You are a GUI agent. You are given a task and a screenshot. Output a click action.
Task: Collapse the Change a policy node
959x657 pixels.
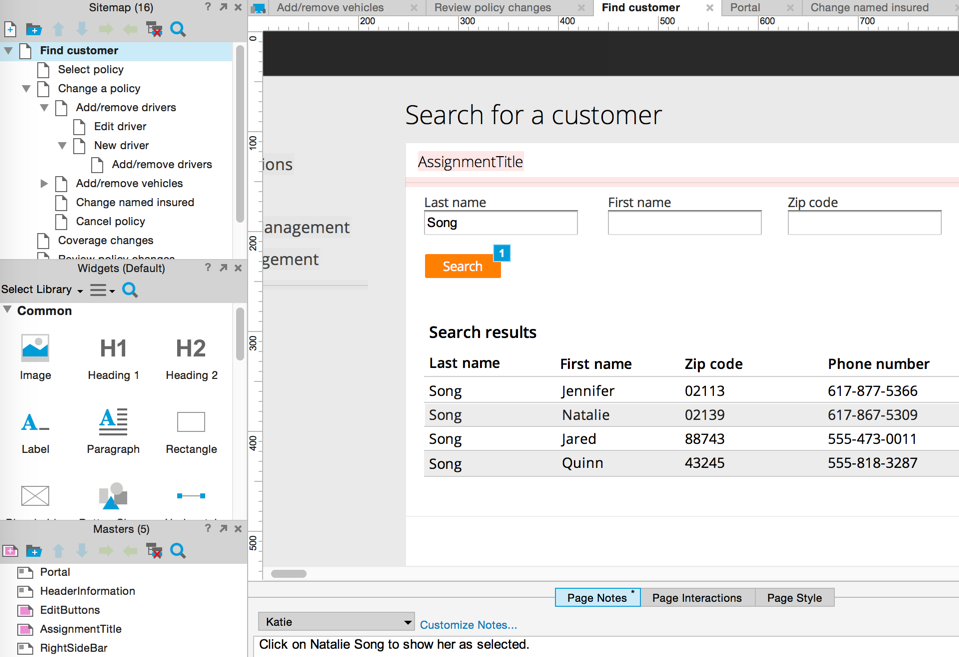click(x=26, y=89)
